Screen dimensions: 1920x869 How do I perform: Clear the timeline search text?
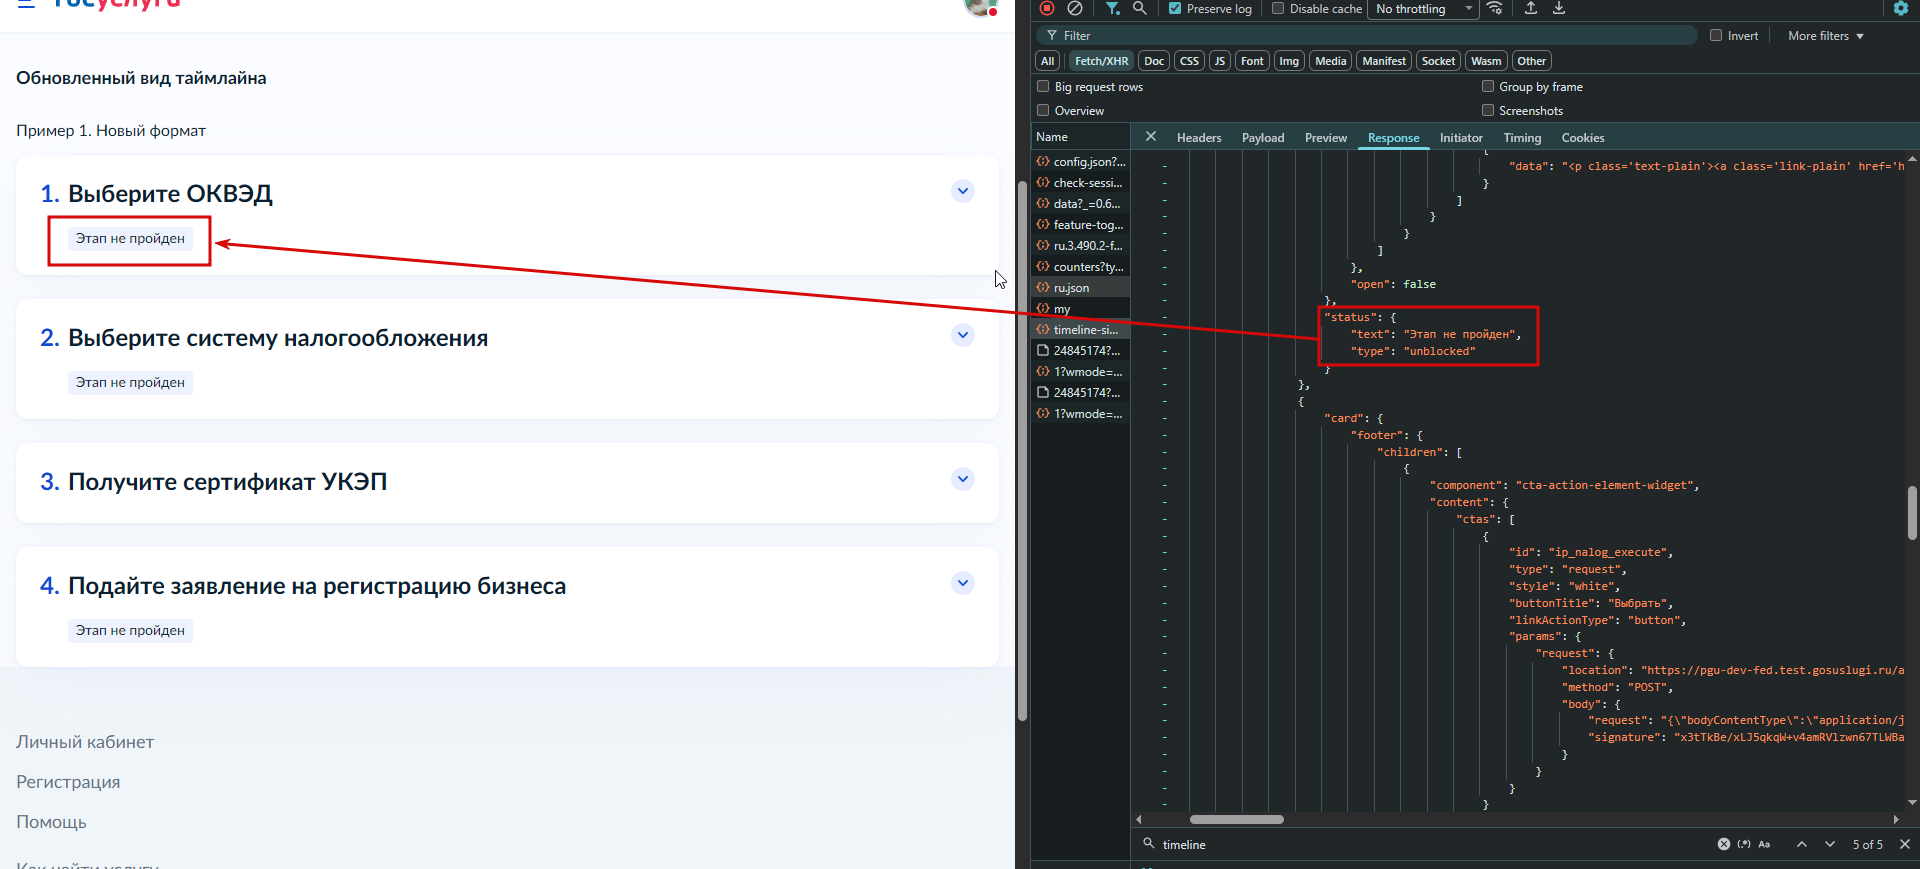click(1724, 844)
